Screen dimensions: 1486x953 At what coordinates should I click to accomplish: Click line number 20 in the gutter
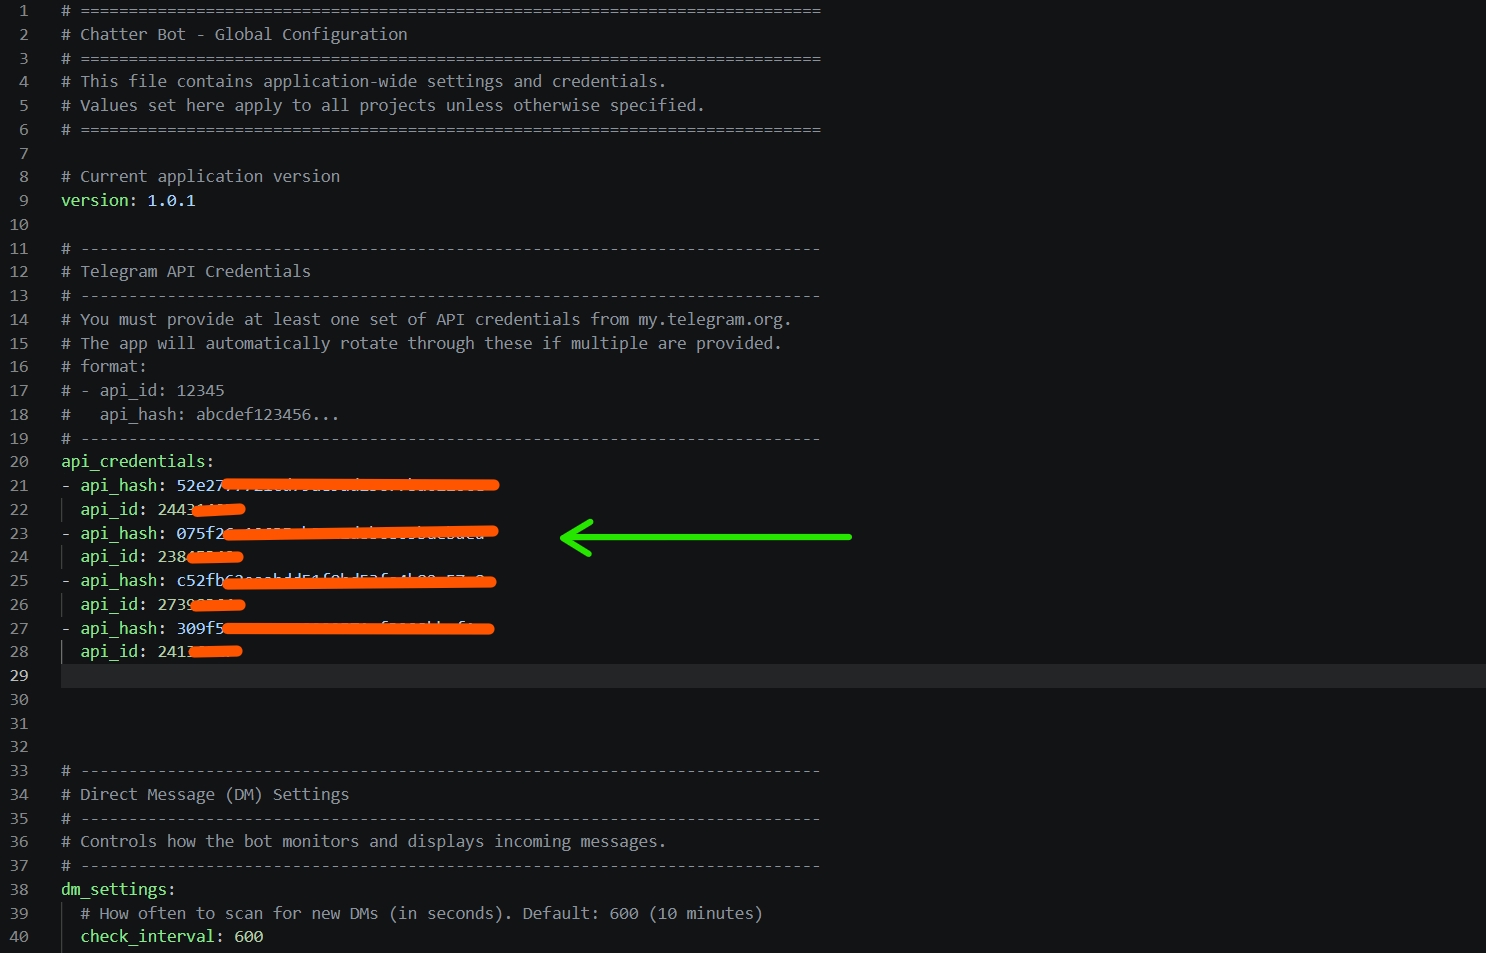coord(19,462)
